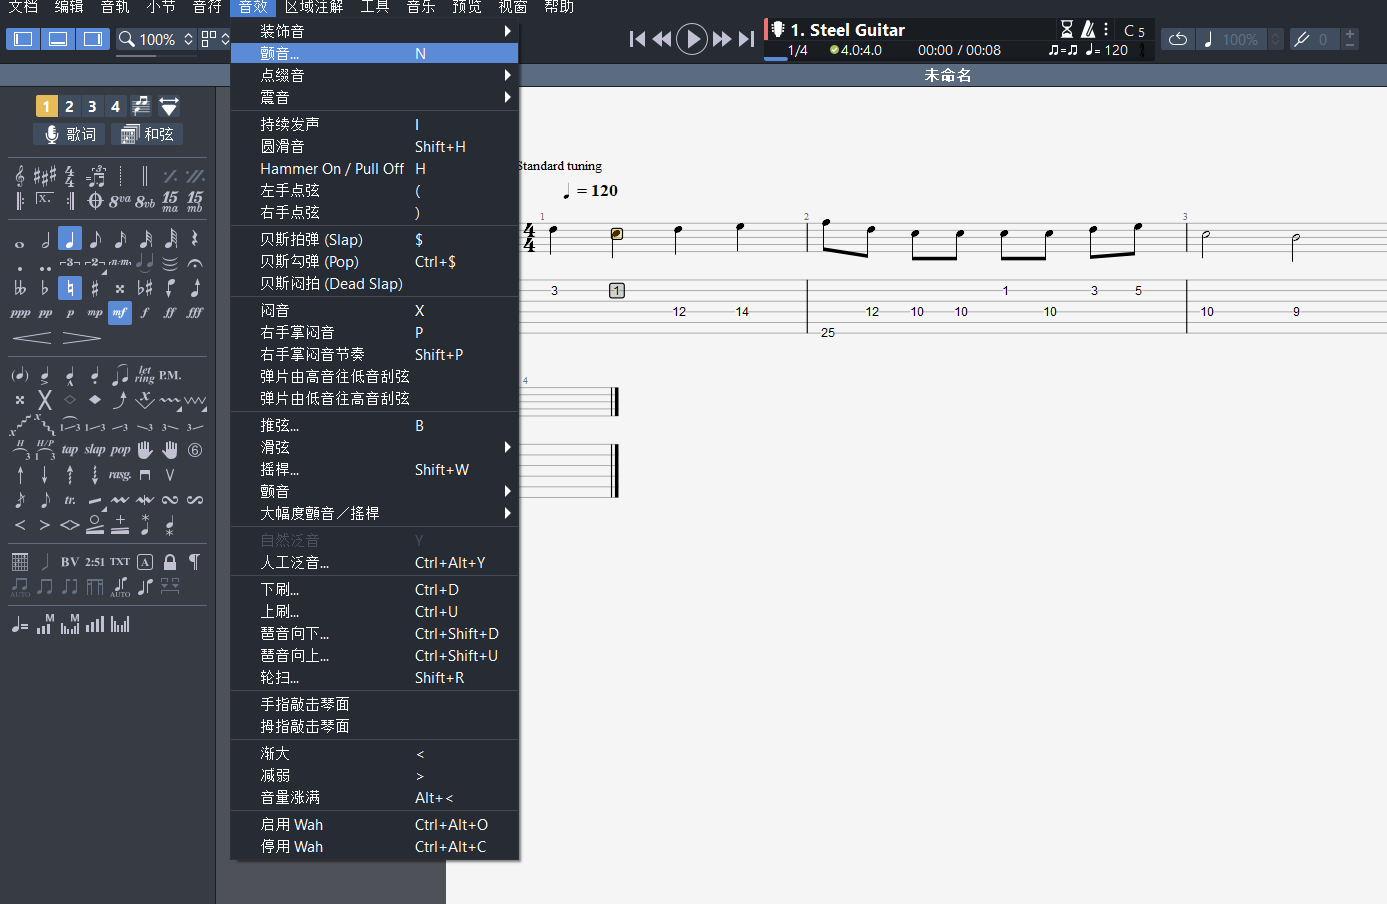Click the 和弦 button
The height and width of the screenshot is (904, 1387).
147,134
